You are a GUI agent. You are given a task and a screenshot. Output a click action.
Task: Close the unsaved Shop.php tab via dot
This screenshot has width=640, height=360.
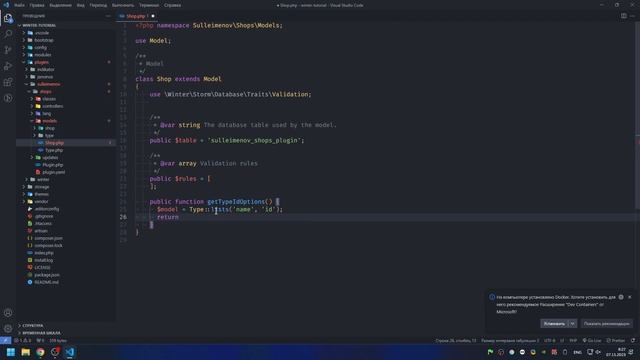(x=153, y=16)
